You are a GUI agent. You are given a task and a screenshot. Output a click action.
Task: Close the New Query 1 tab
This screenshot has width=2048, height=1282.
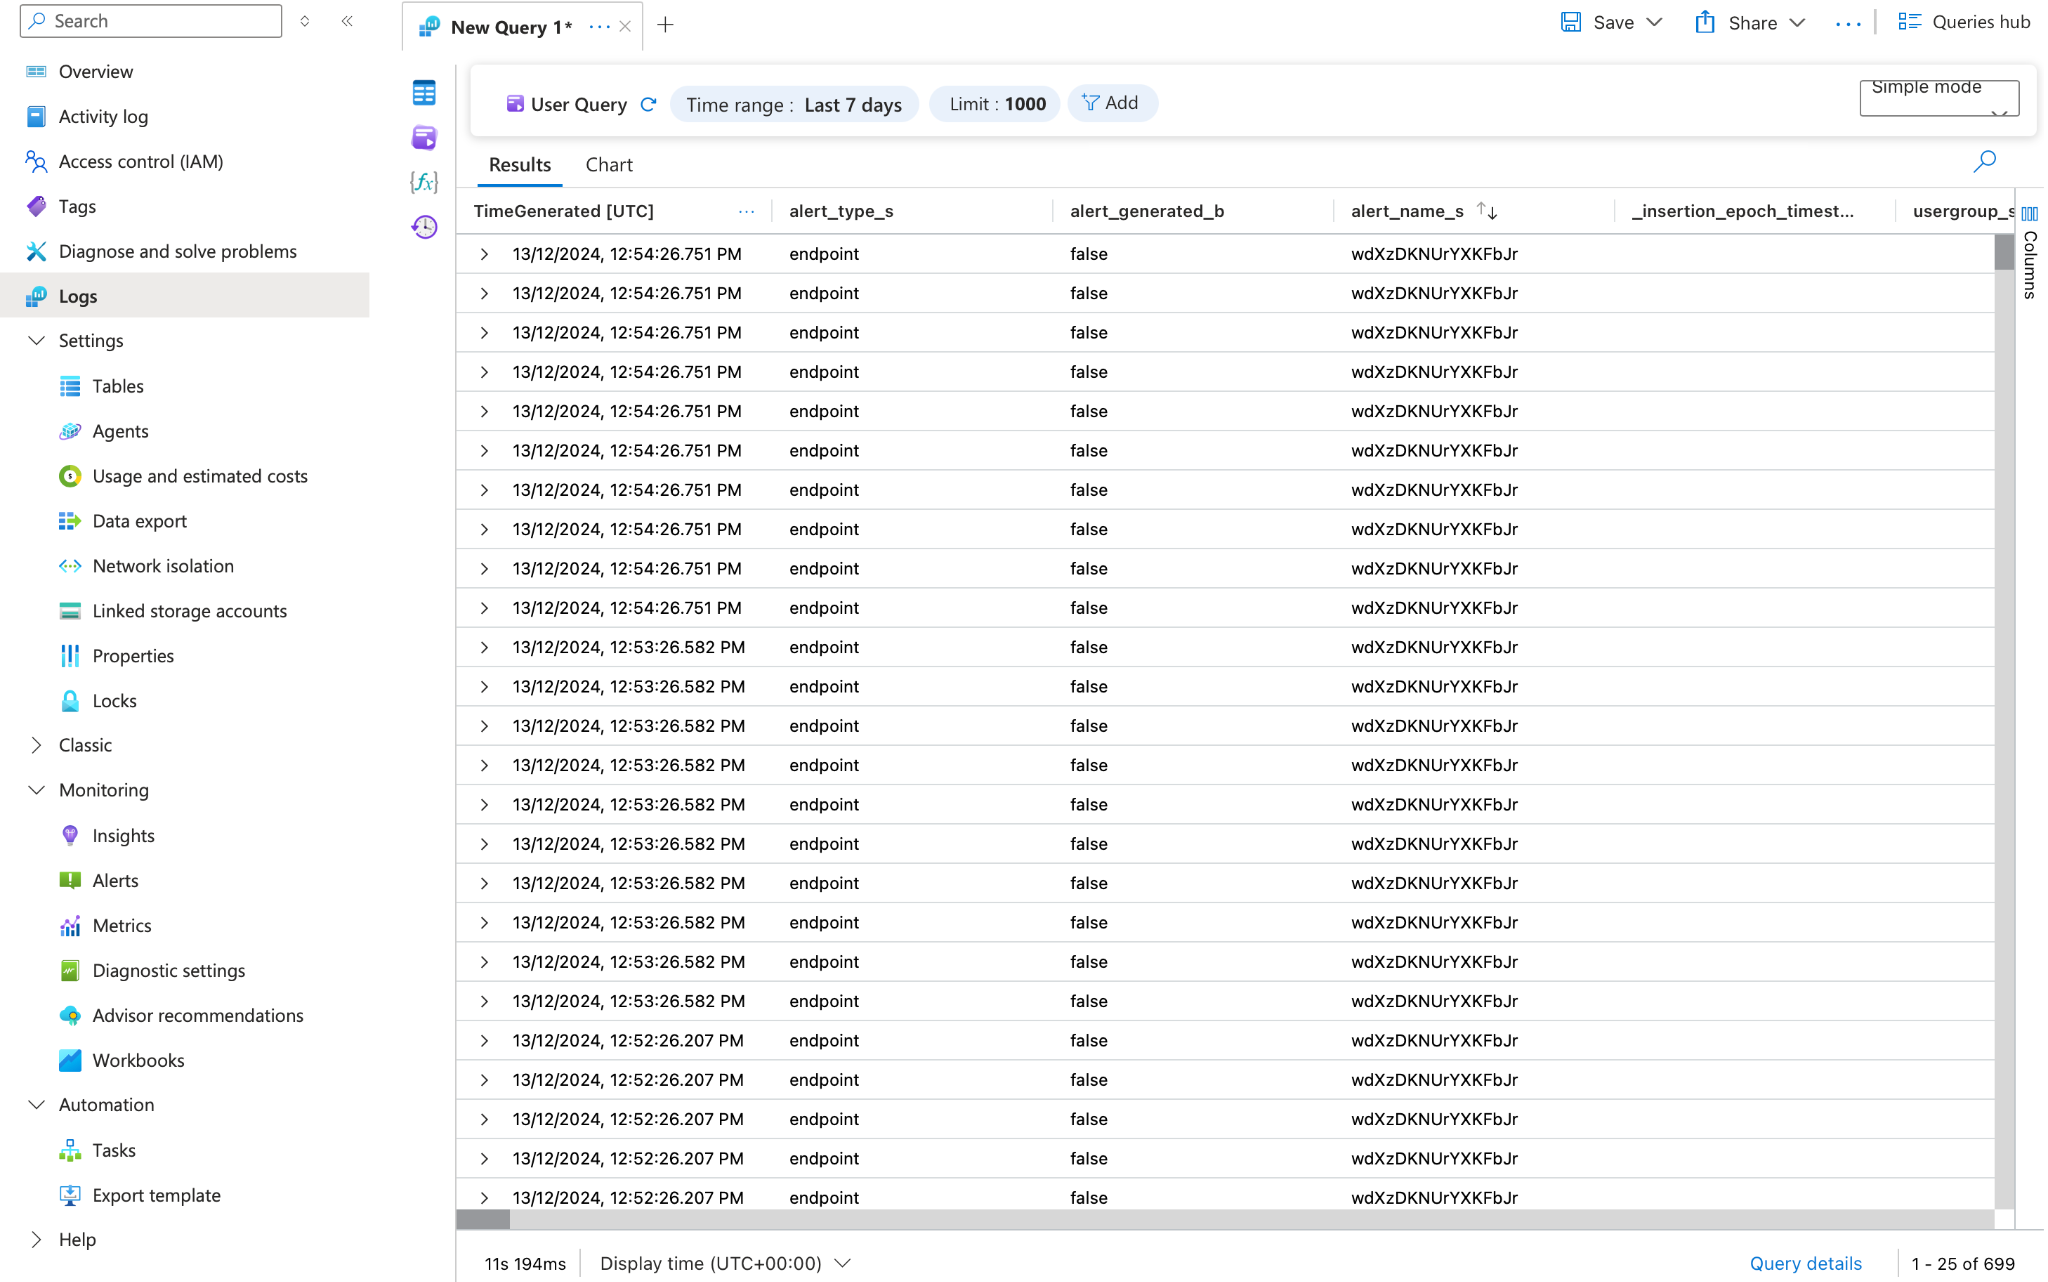point(625,27)
